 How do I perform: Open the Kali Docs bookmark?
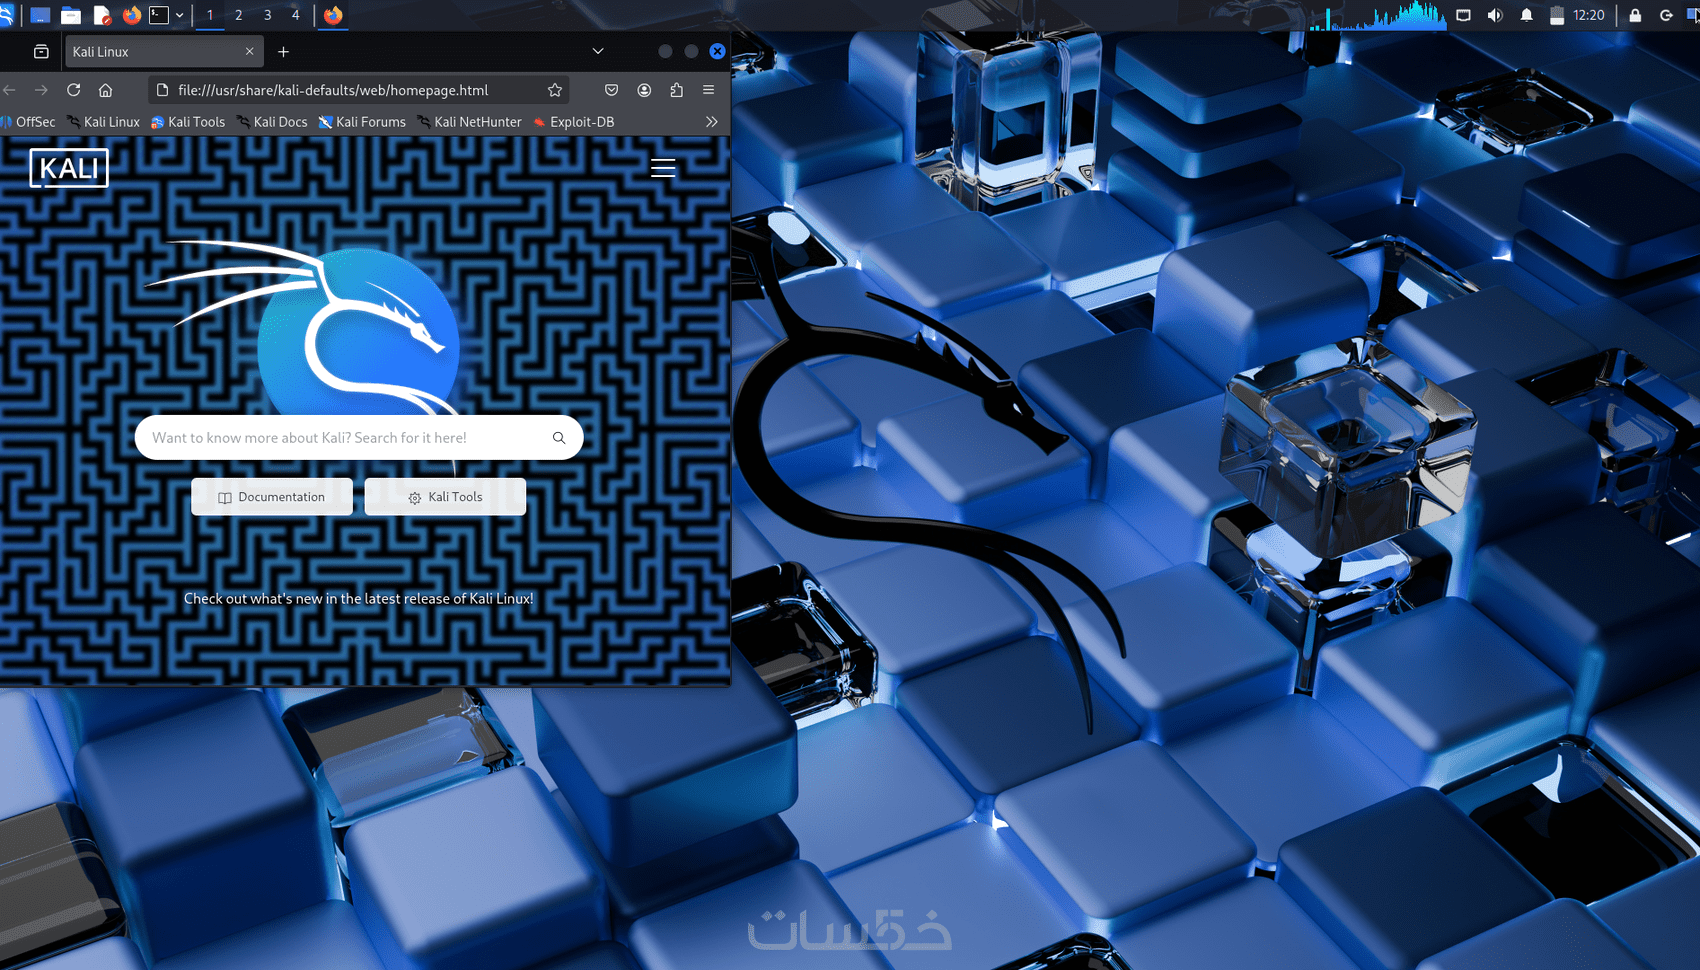pyautogui.click(x=273, y=122)
